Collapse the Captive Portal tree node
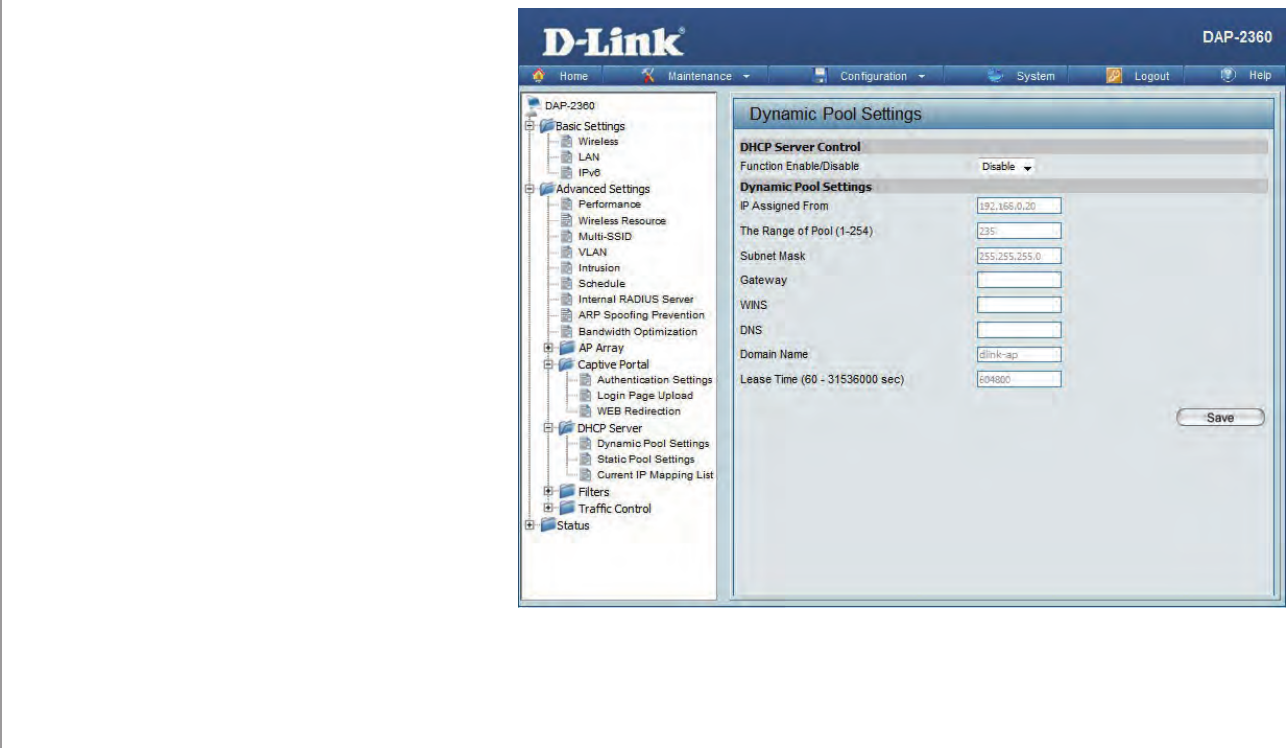This screenshot has height=748, width=1286. point(548,364)
